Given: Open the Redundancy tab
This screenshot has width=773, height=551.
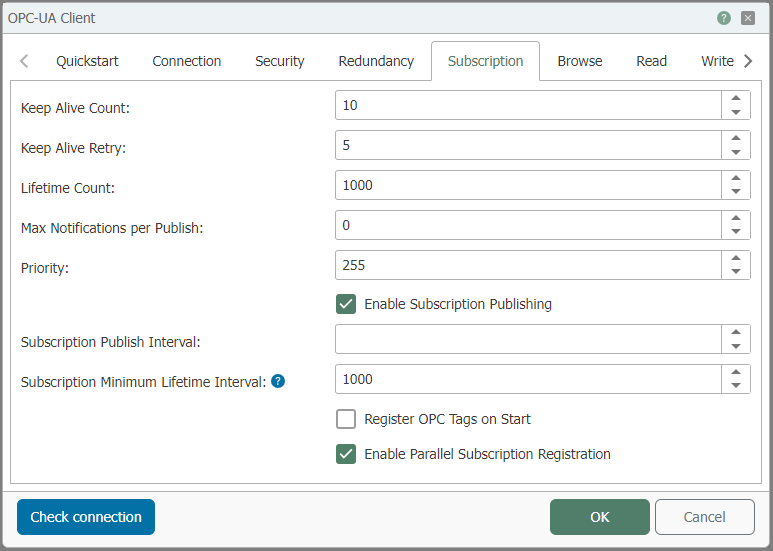Looking at the screenshot, I should [376, 61].
